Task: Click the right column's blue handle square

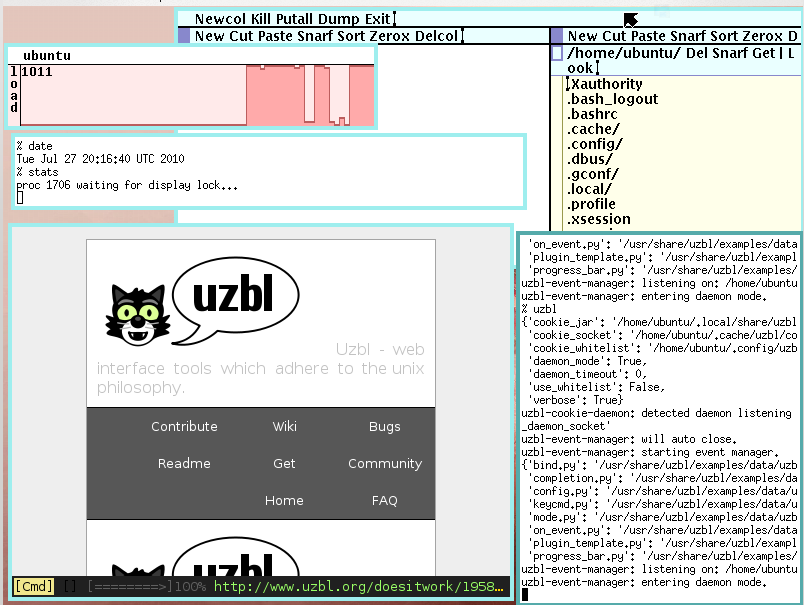Action: [x=557, y=36]
